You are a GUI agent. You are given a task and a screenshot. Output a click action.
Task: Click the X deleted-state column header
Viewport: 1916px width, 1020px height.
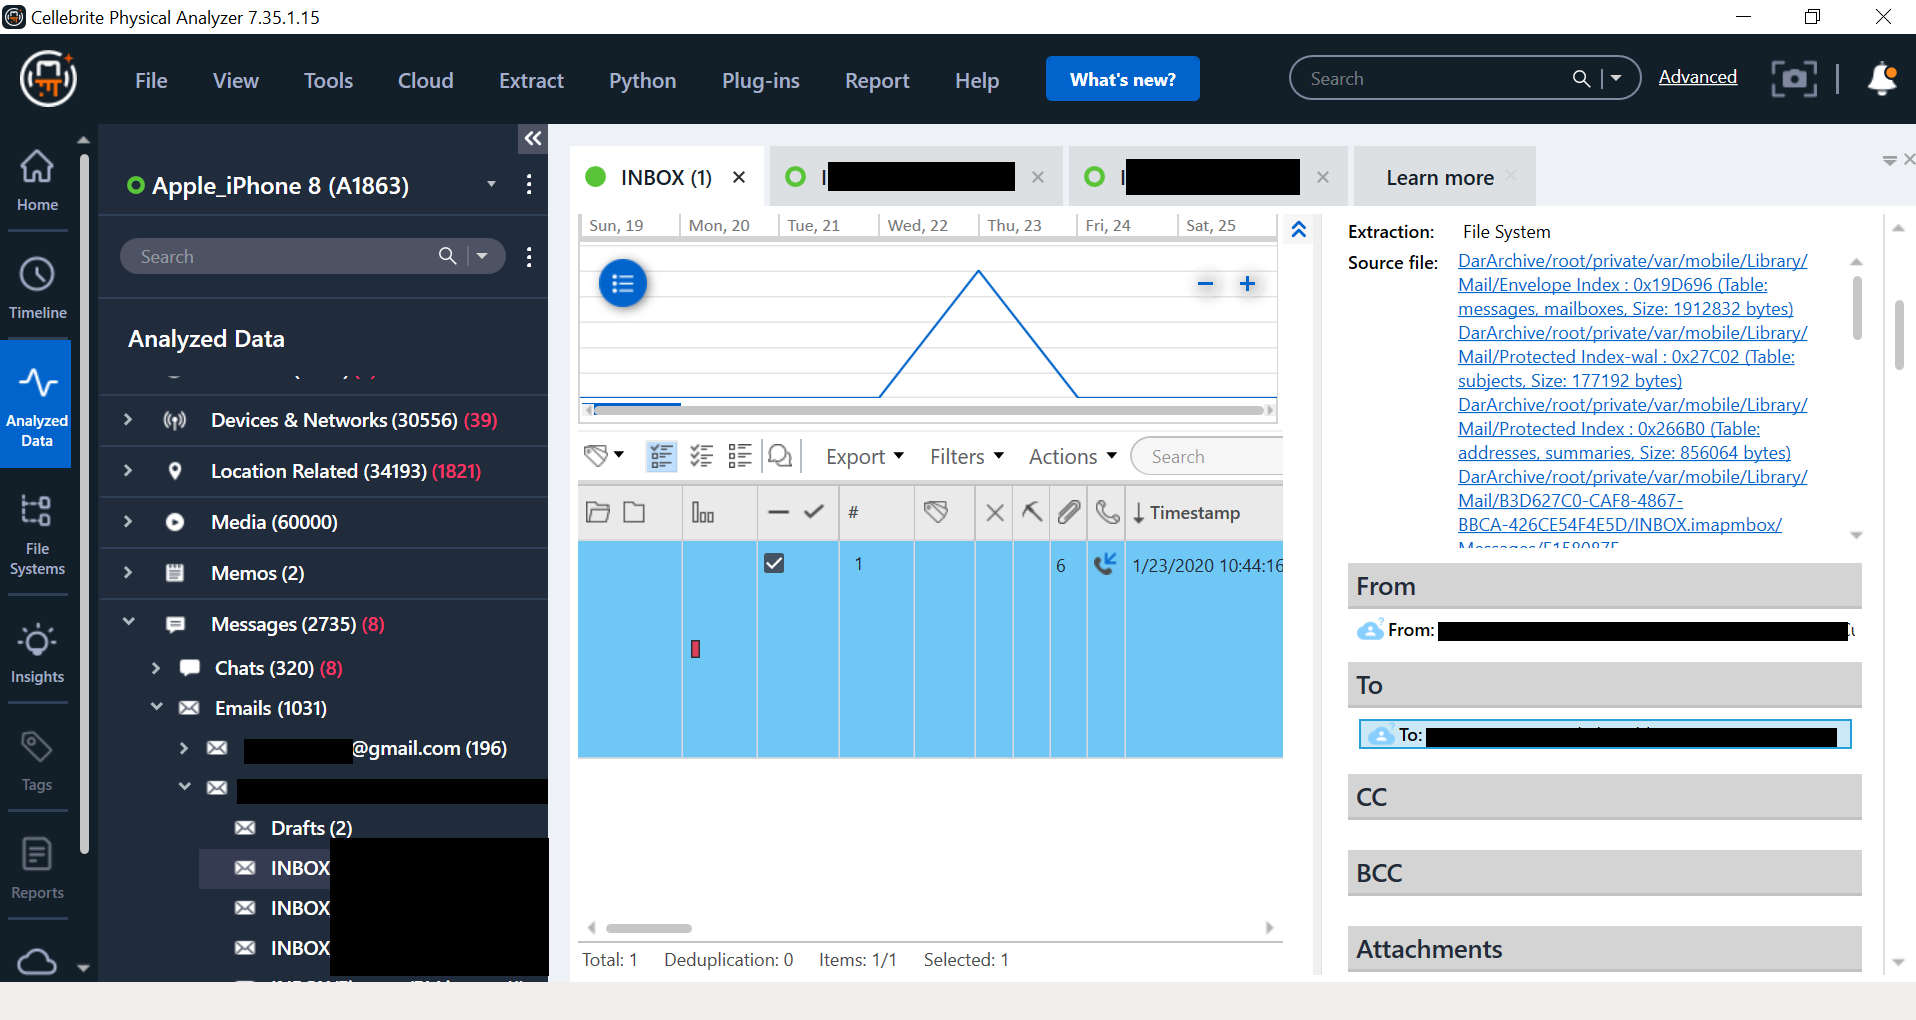point(995,512)
